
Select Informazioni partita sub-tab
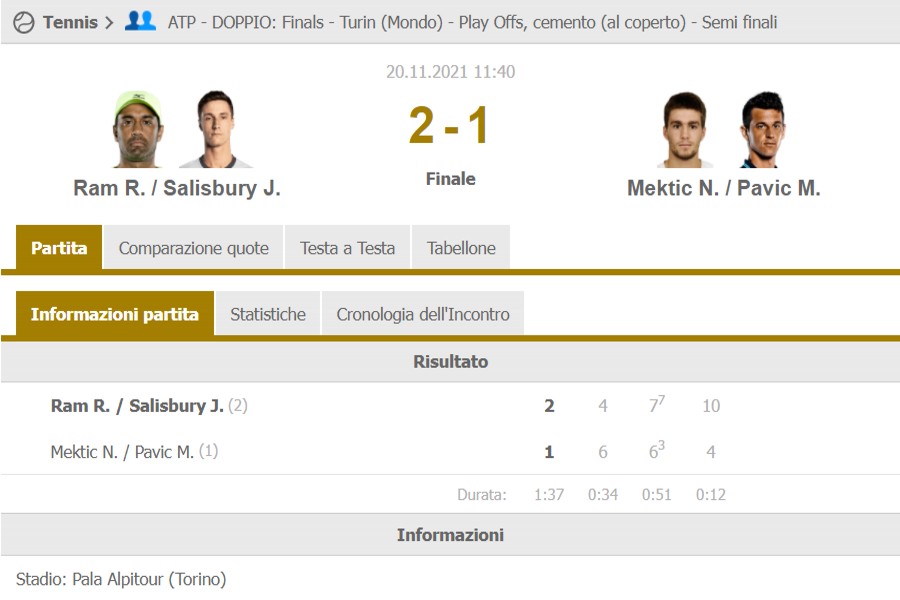[x=115, y=314]
